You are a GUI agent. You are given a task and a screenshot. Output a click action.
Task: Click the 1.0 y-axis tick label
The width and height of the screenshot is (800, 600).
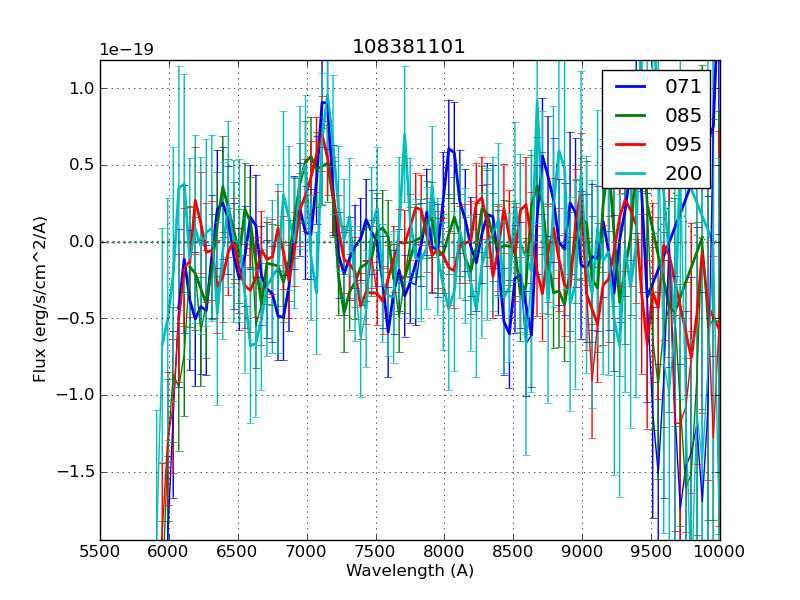[x=82, y=88]
